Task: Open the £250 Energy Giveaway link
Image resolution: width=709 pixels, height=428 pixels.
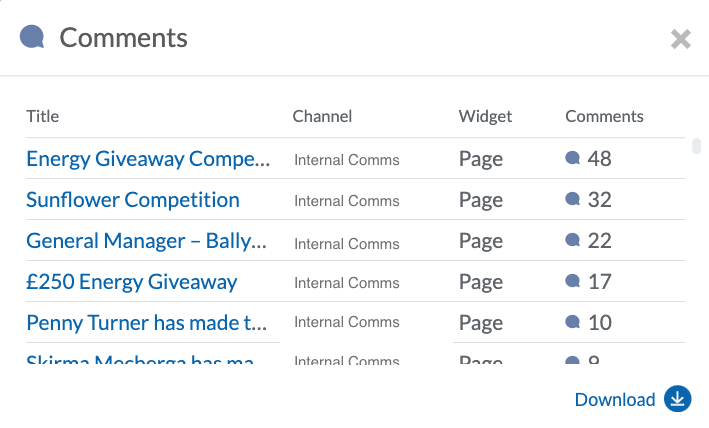Action: [132, 282]
